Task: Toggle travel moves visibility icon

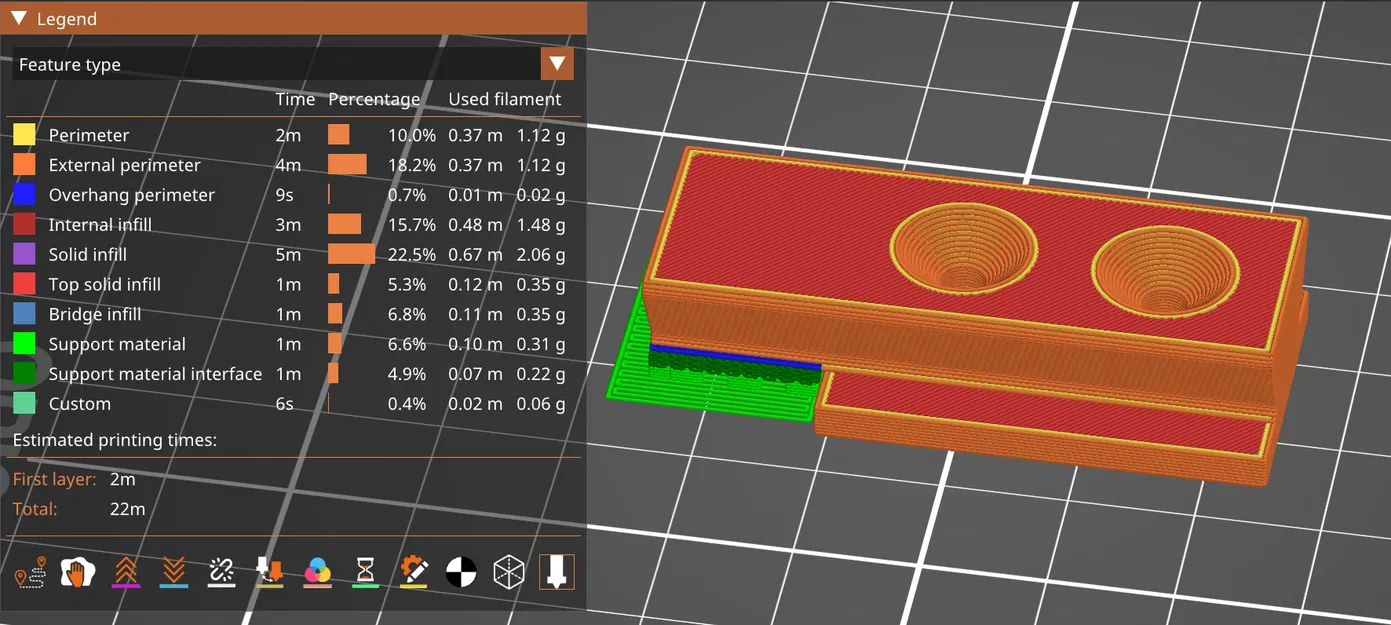Action: (30, 572)
